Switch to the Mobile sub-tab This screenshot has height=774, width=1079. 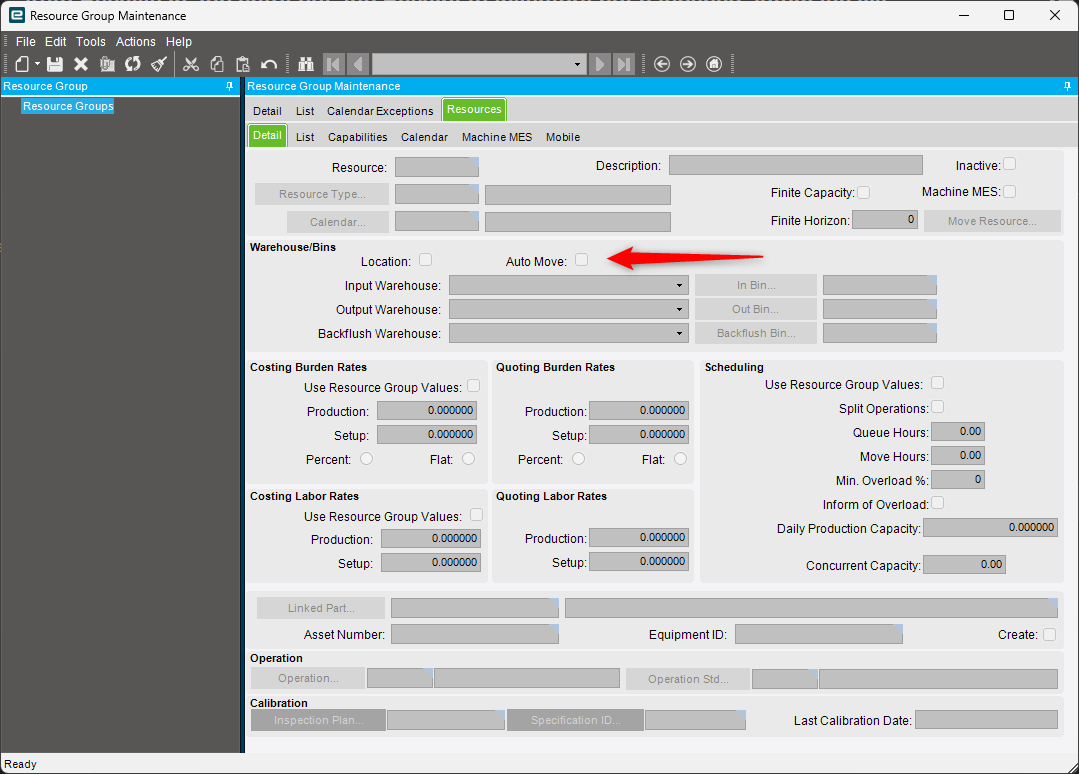point(563,138)
